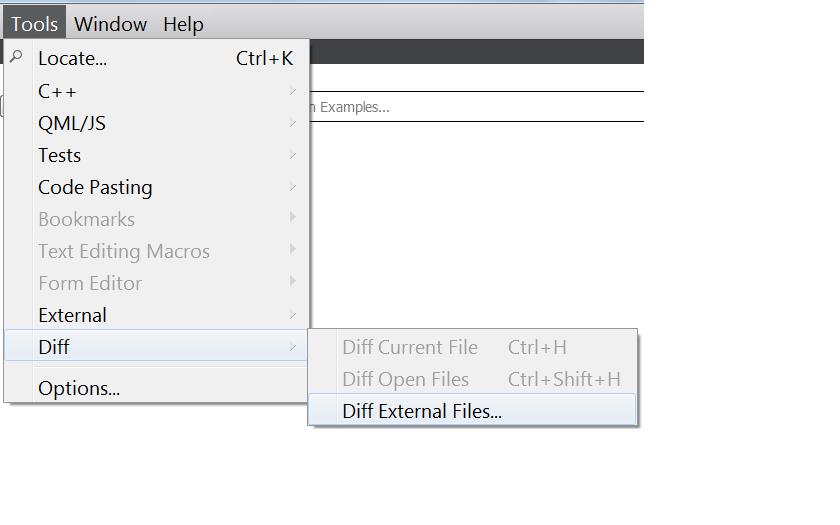This screenshot has width=840, height=525.
Task: Expand the Tests submenu arrow
Action: [x=293, y=155]
